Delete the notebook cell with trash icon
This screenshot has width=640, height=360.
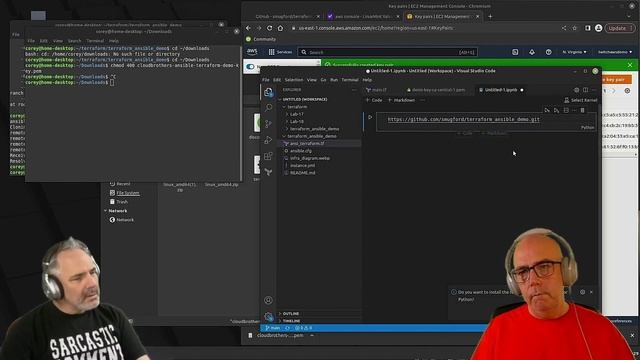[x=582, y=111]
